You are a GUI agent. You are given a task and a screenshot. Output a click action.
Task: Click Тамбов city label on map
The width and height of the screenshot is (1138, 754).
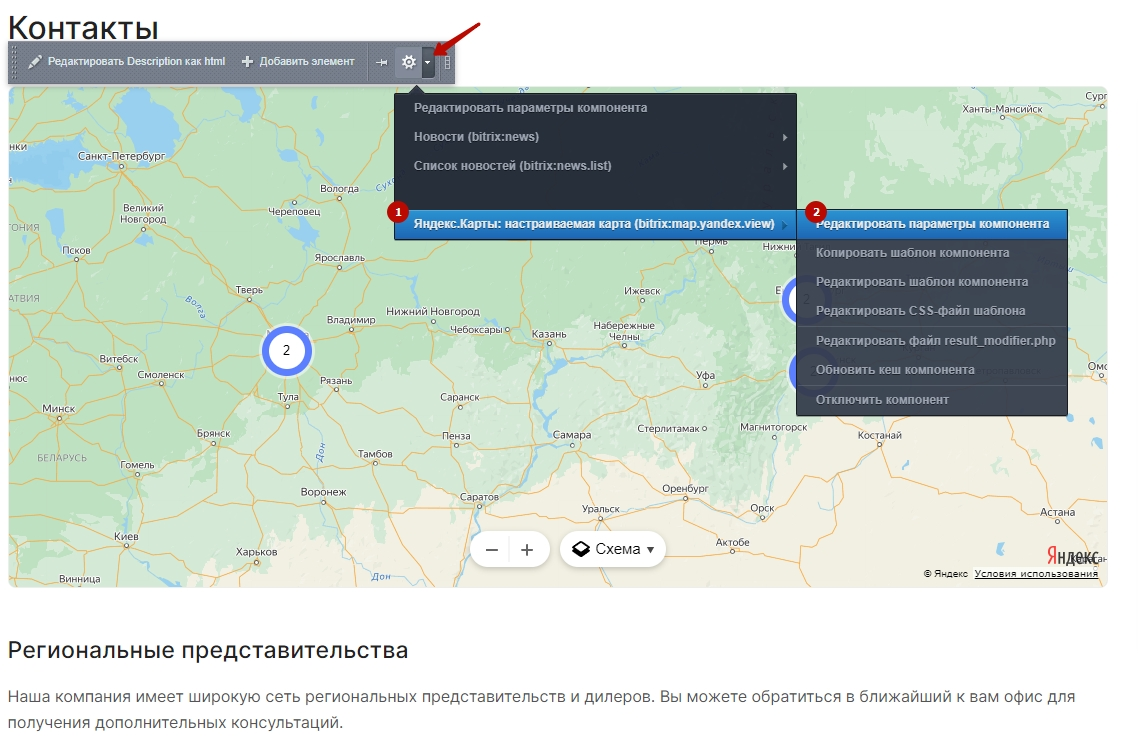(375, 454)
